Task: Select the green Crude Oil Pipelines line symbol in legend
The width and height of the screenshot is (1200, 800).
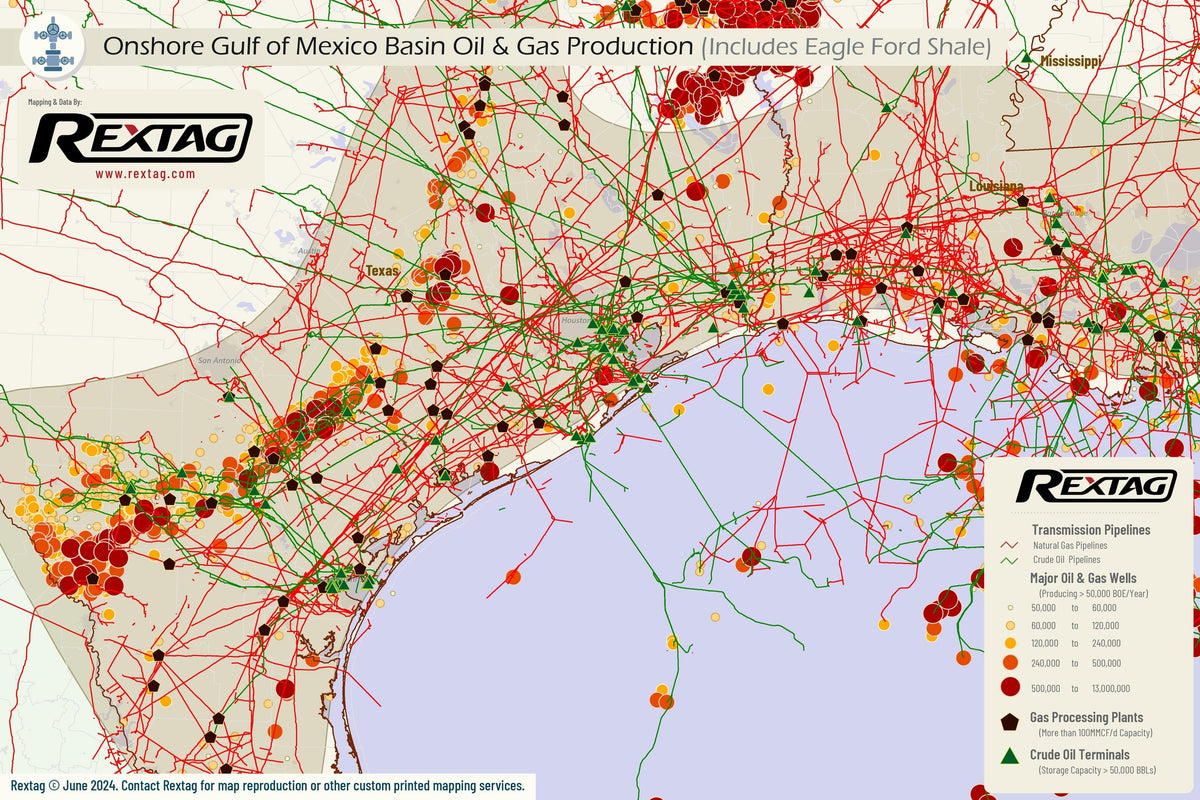Action: click(1009, 560)
